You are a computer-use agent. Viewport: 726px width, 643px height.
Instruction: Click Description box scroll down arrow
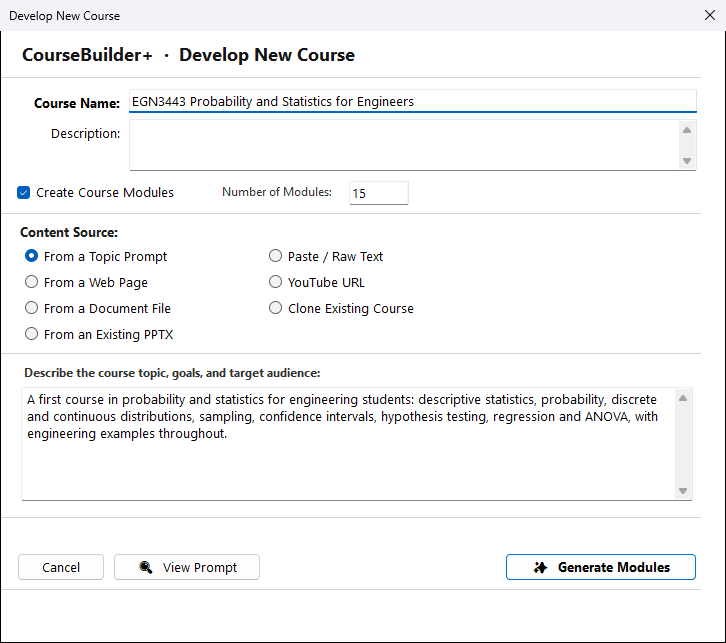(x=687, y=161)
